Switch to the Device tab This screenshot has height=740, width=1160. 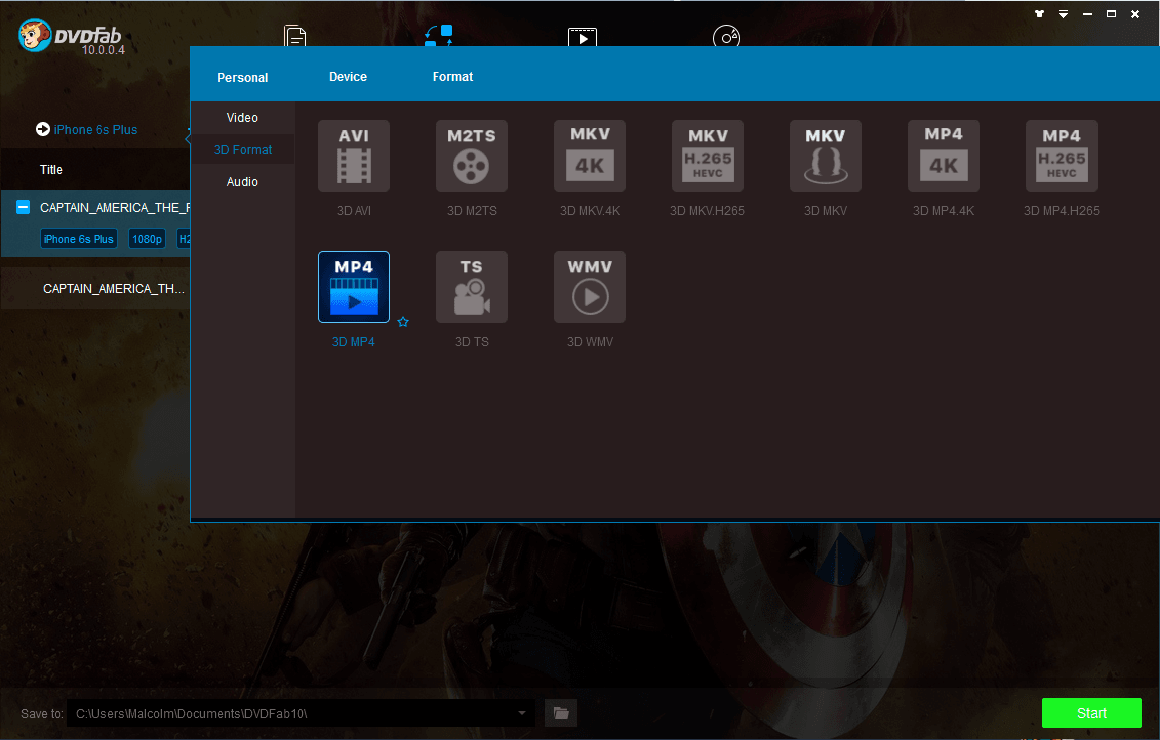coord(348,77)
